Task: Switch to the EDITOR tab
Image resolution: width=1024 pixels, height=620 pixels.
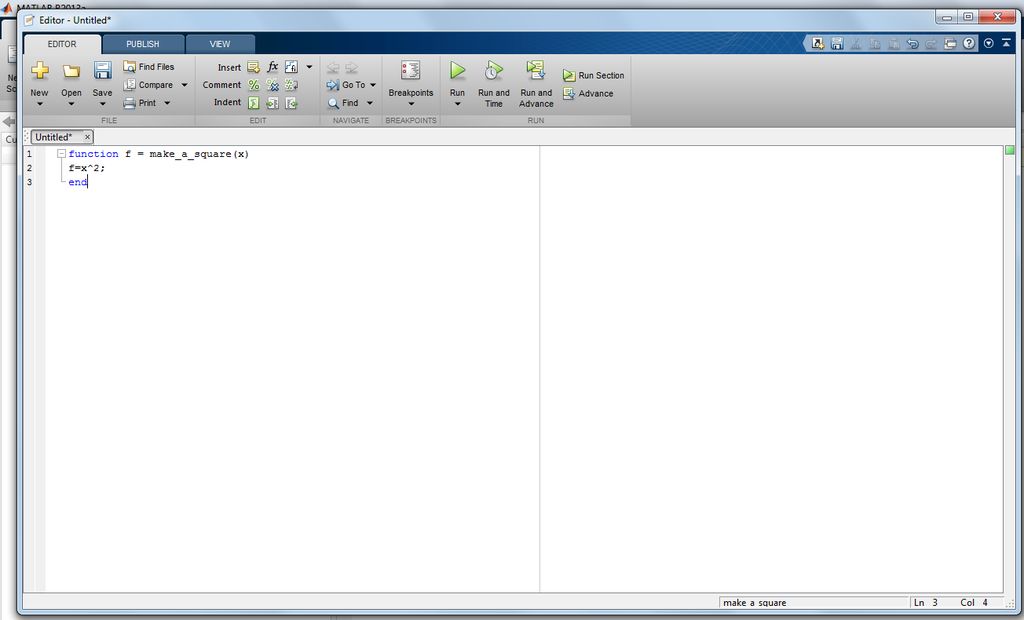Action: click(62, 44)
